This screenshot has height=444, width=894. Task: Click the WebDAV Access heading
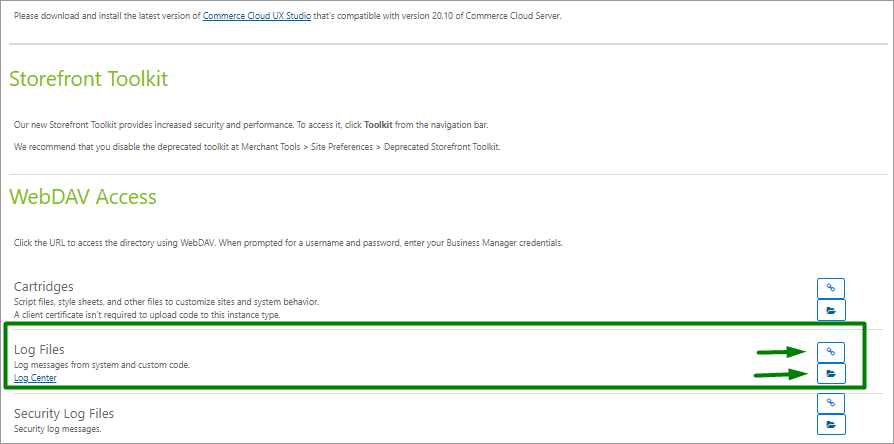pos(83,197)
